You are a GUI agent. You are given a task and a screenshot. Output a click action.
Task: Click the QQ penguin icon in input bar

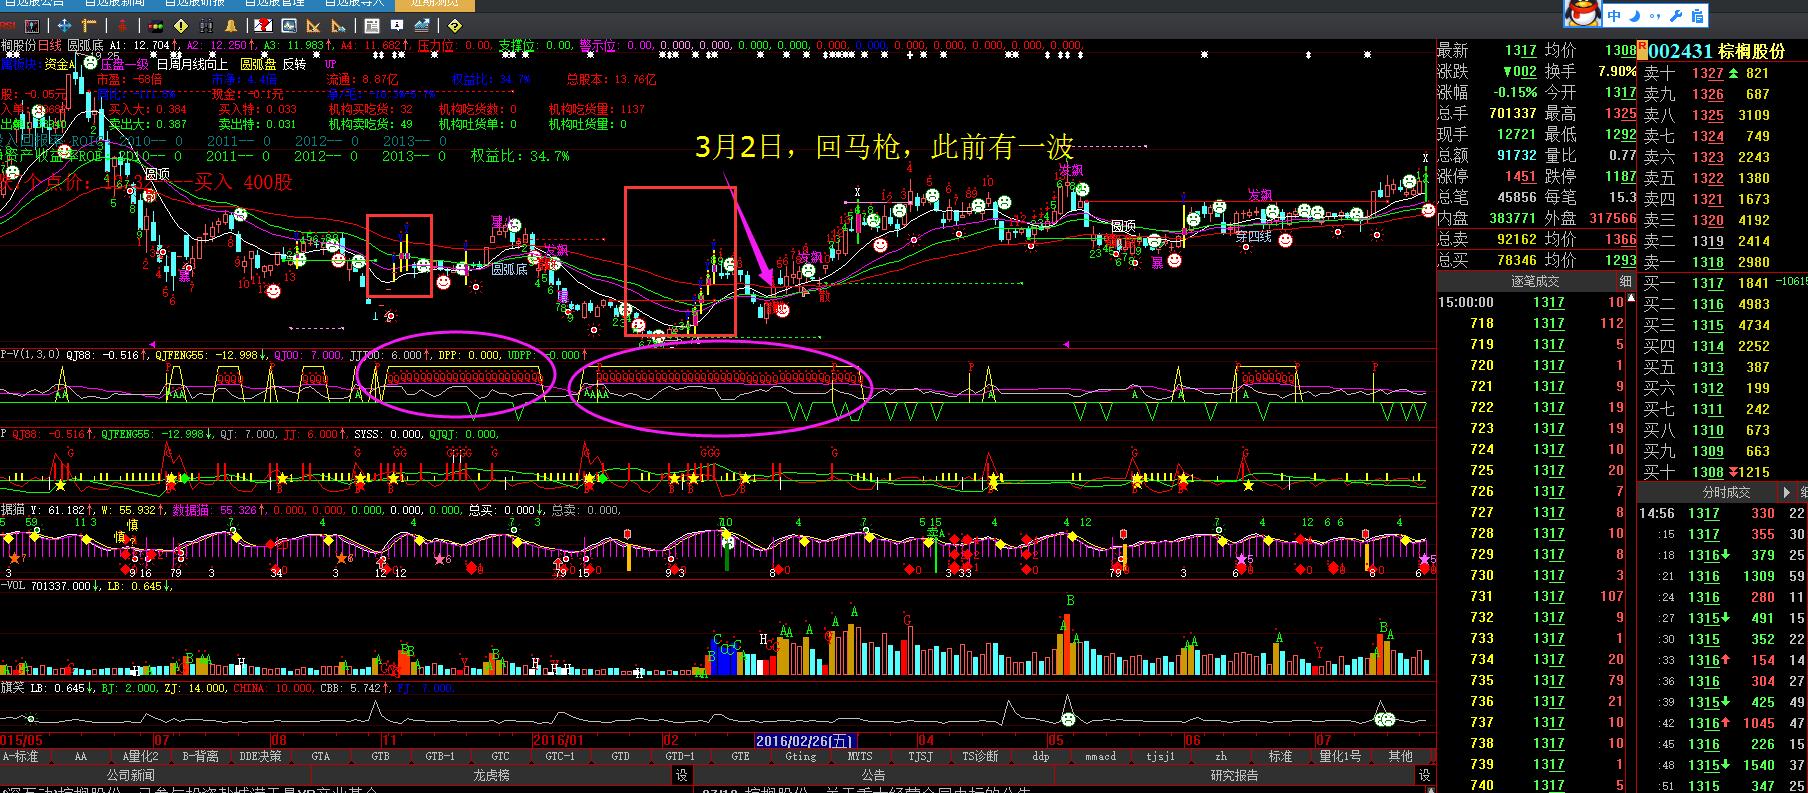[x=1583, y=15]
